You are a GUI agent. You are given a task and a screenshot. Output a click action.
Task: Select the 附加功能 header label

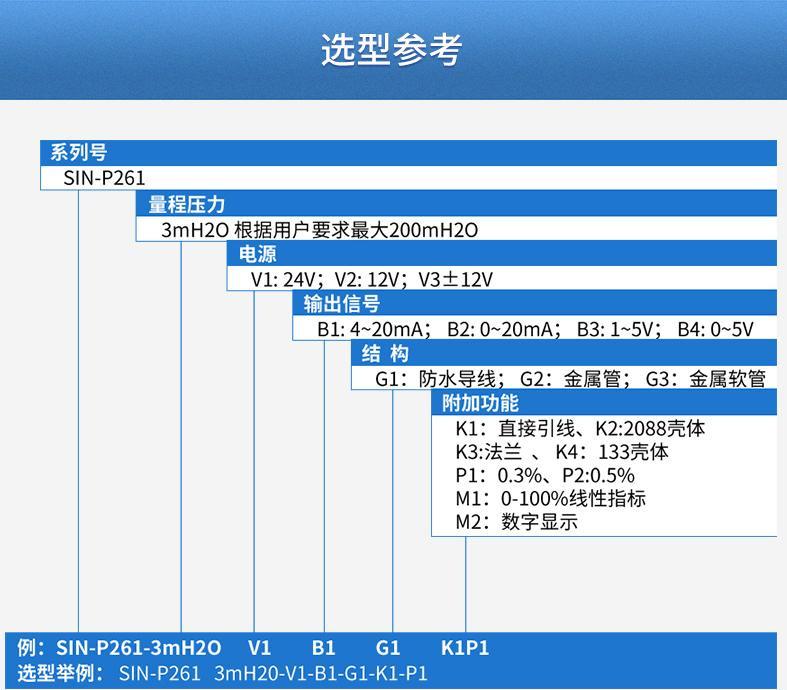[x=480, y=403]
